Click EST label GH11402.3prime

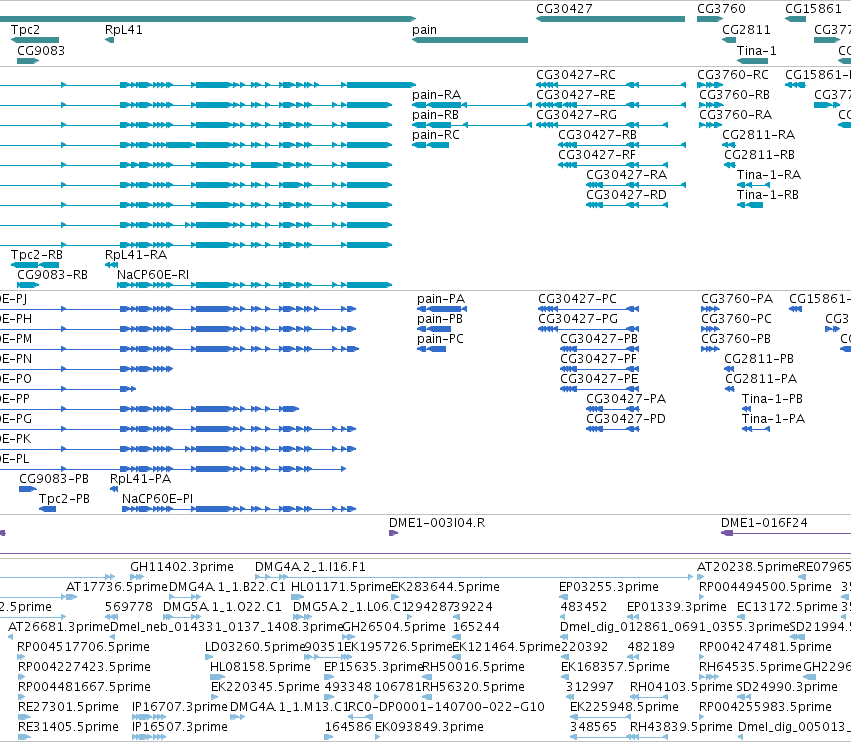pos(182,567)
